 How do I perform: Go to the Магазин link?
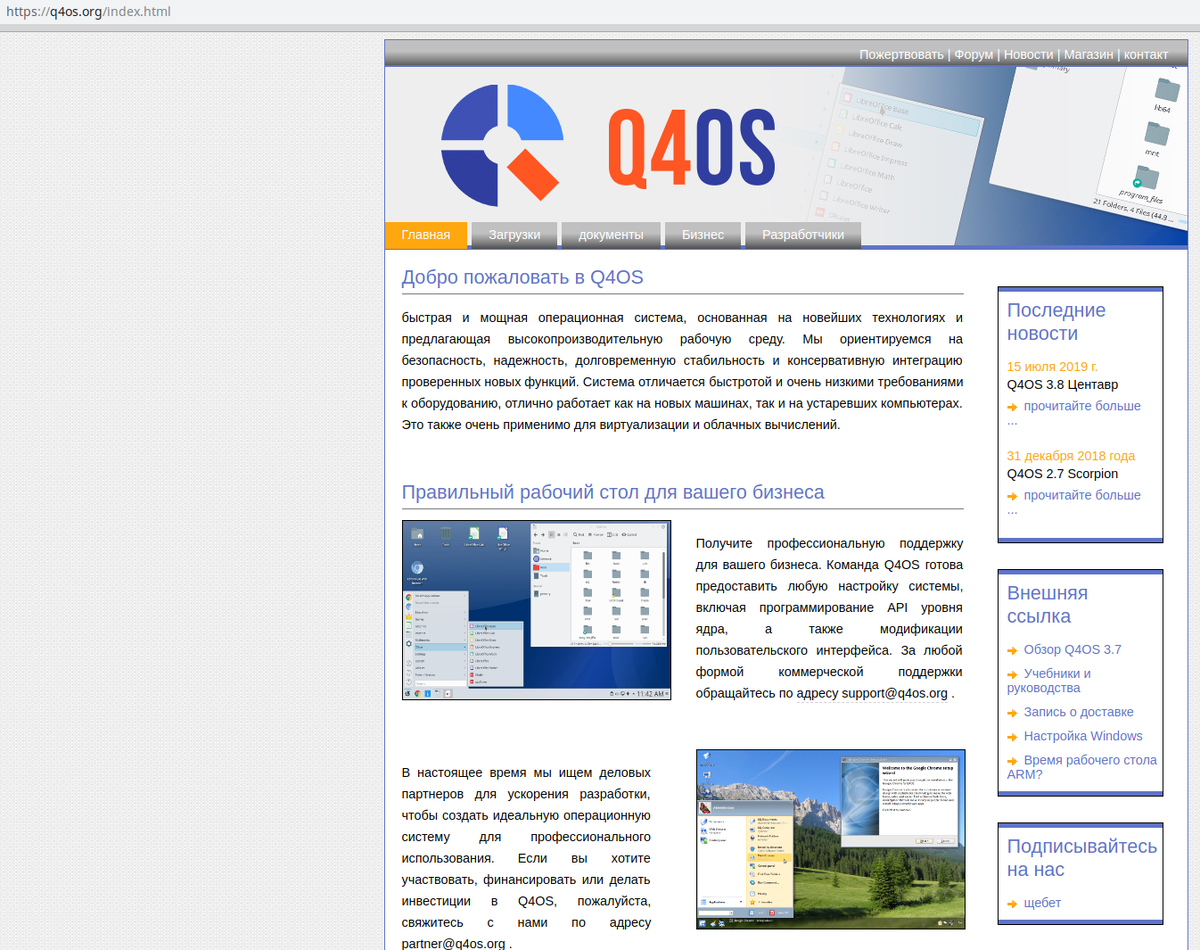(1089, 54)
